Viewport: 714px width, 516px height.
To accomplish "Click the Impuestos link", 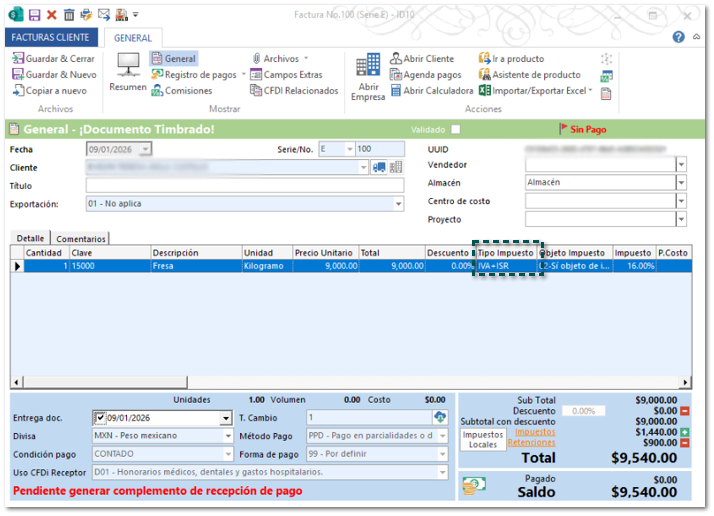I will tap(535, 432).
